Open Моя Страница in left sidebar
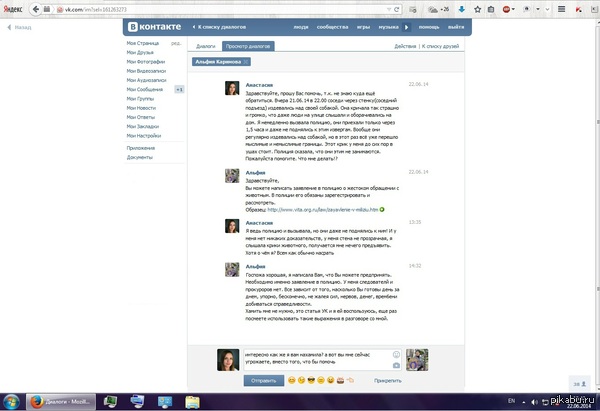Image resolution: width=600 pixels, height=411 pixels. pos(143,43)
